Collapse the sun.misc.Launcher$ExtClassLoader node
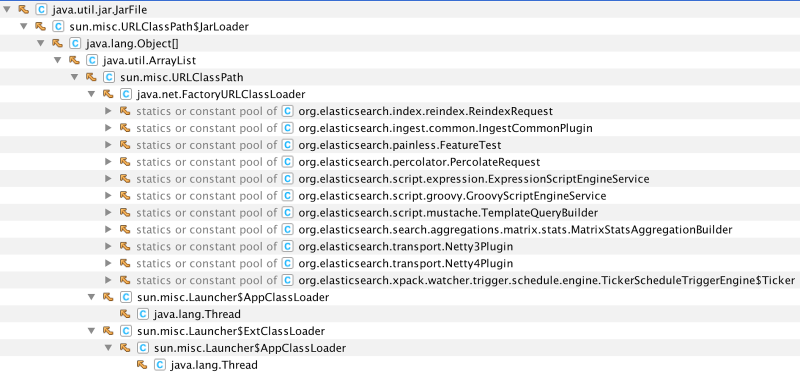800x373 pixels. 91,331
